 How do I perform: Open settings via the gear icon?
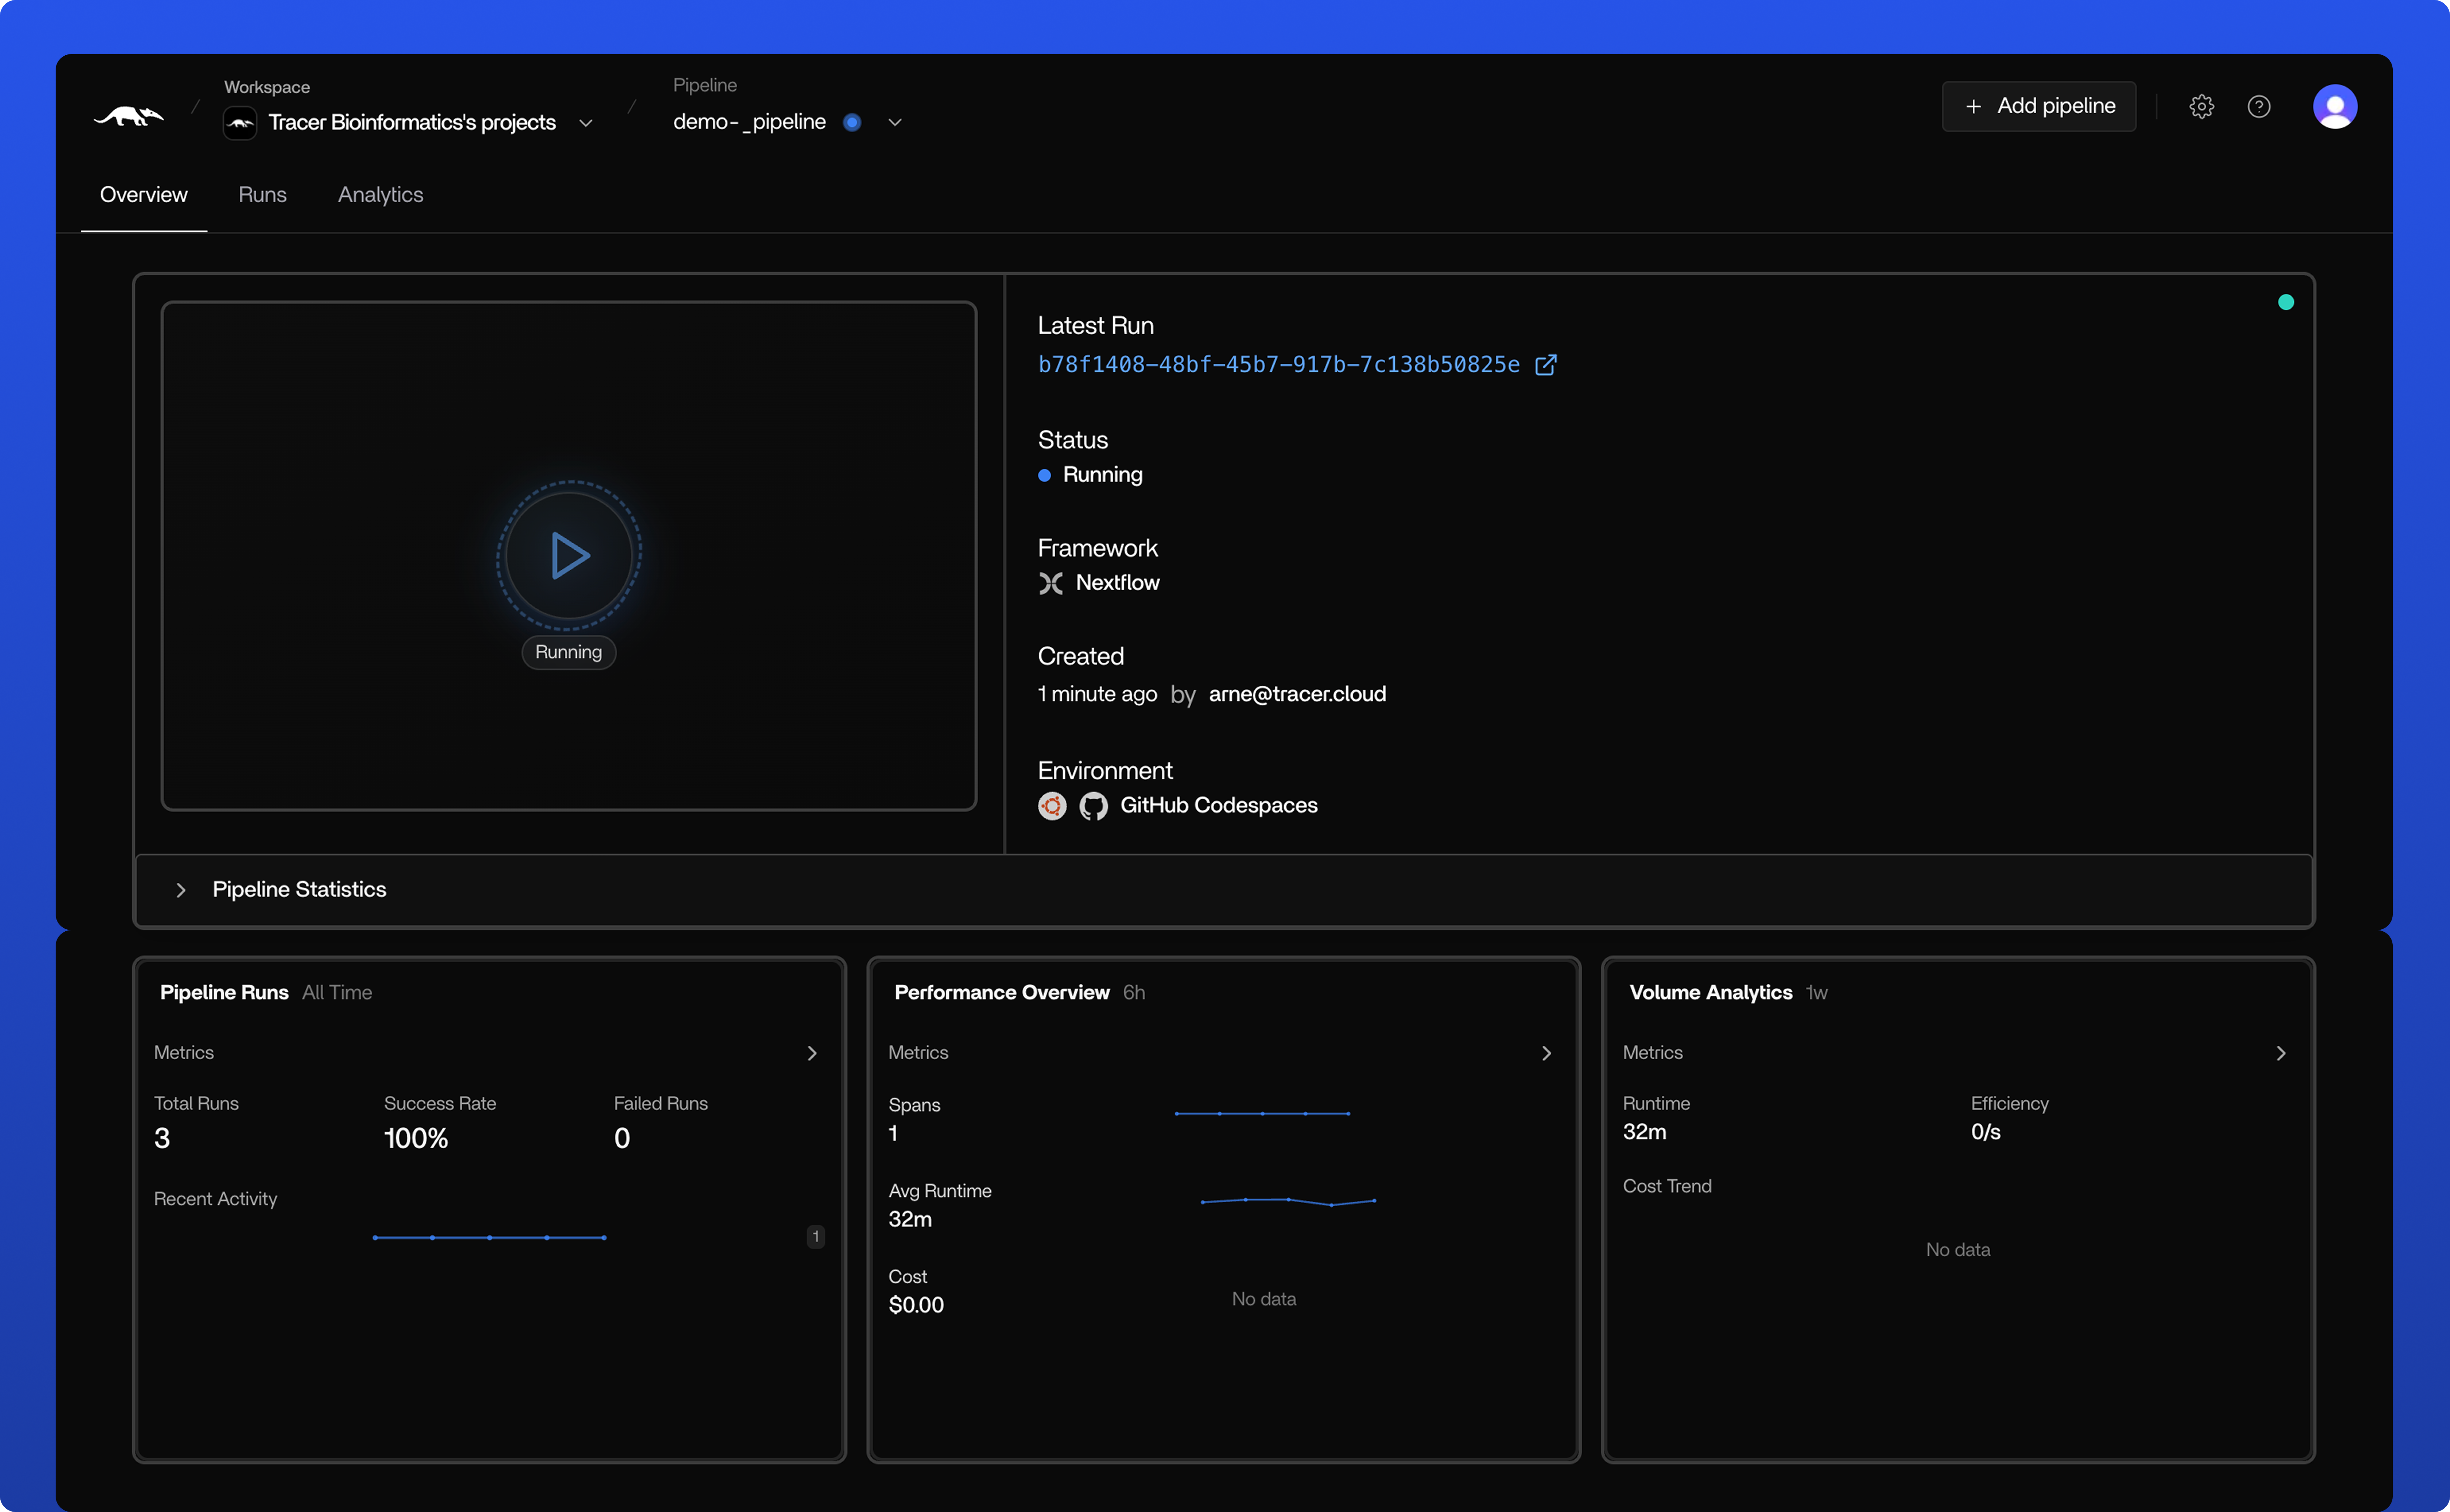(x=2201, y=107)
